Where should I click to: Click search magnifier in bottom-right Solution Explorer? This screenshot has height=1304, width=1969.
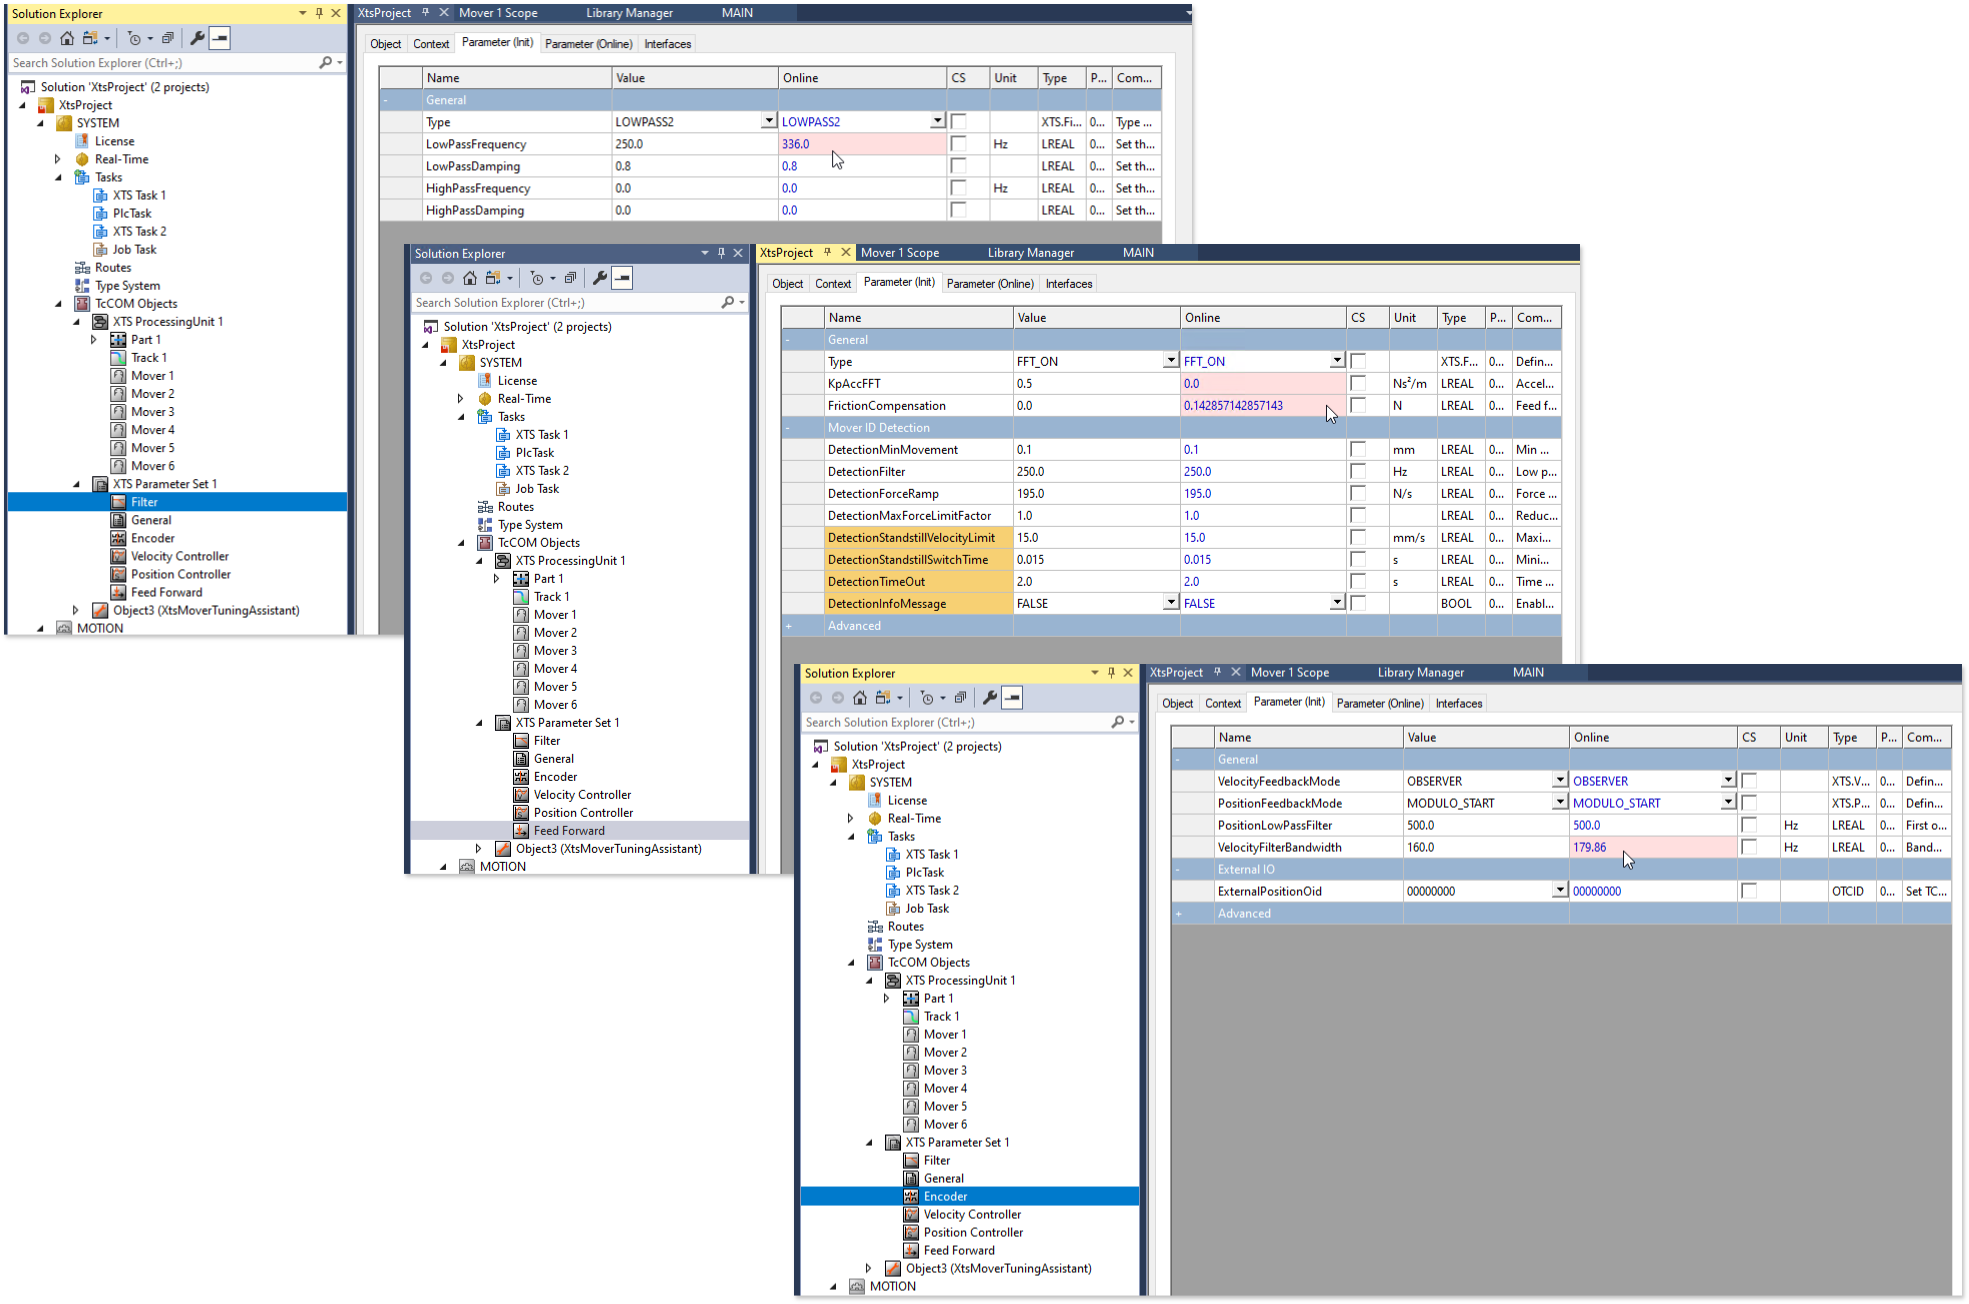[1118, 722]
